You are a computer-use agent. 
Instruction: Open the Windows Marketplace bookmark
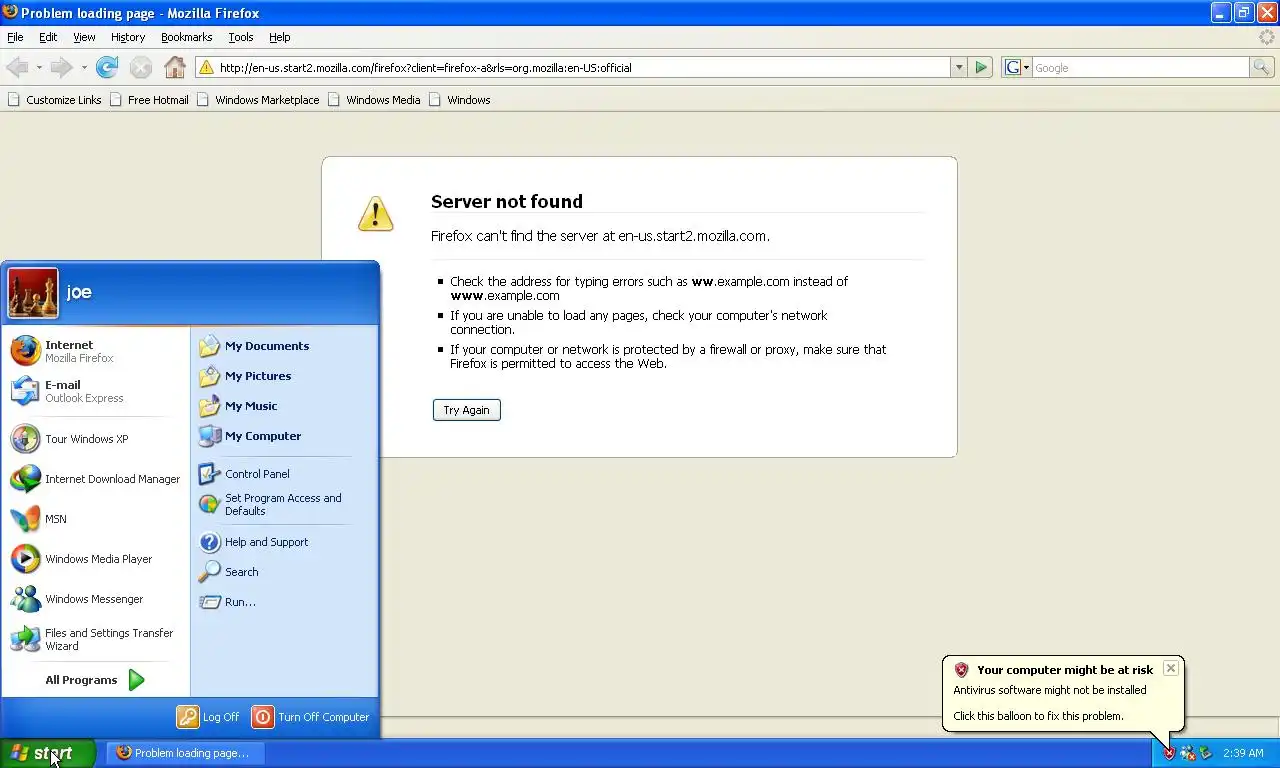(258, 100)
